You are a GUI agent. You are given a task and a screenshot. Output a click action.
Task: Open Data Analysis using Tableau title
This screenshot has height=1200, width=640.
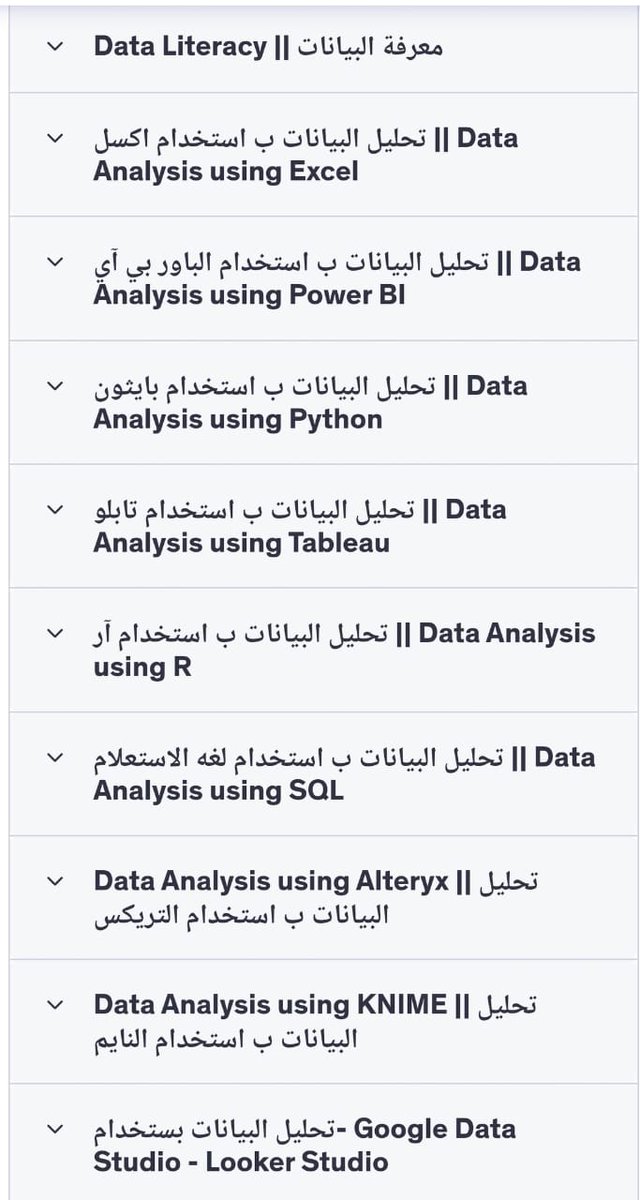300,526
